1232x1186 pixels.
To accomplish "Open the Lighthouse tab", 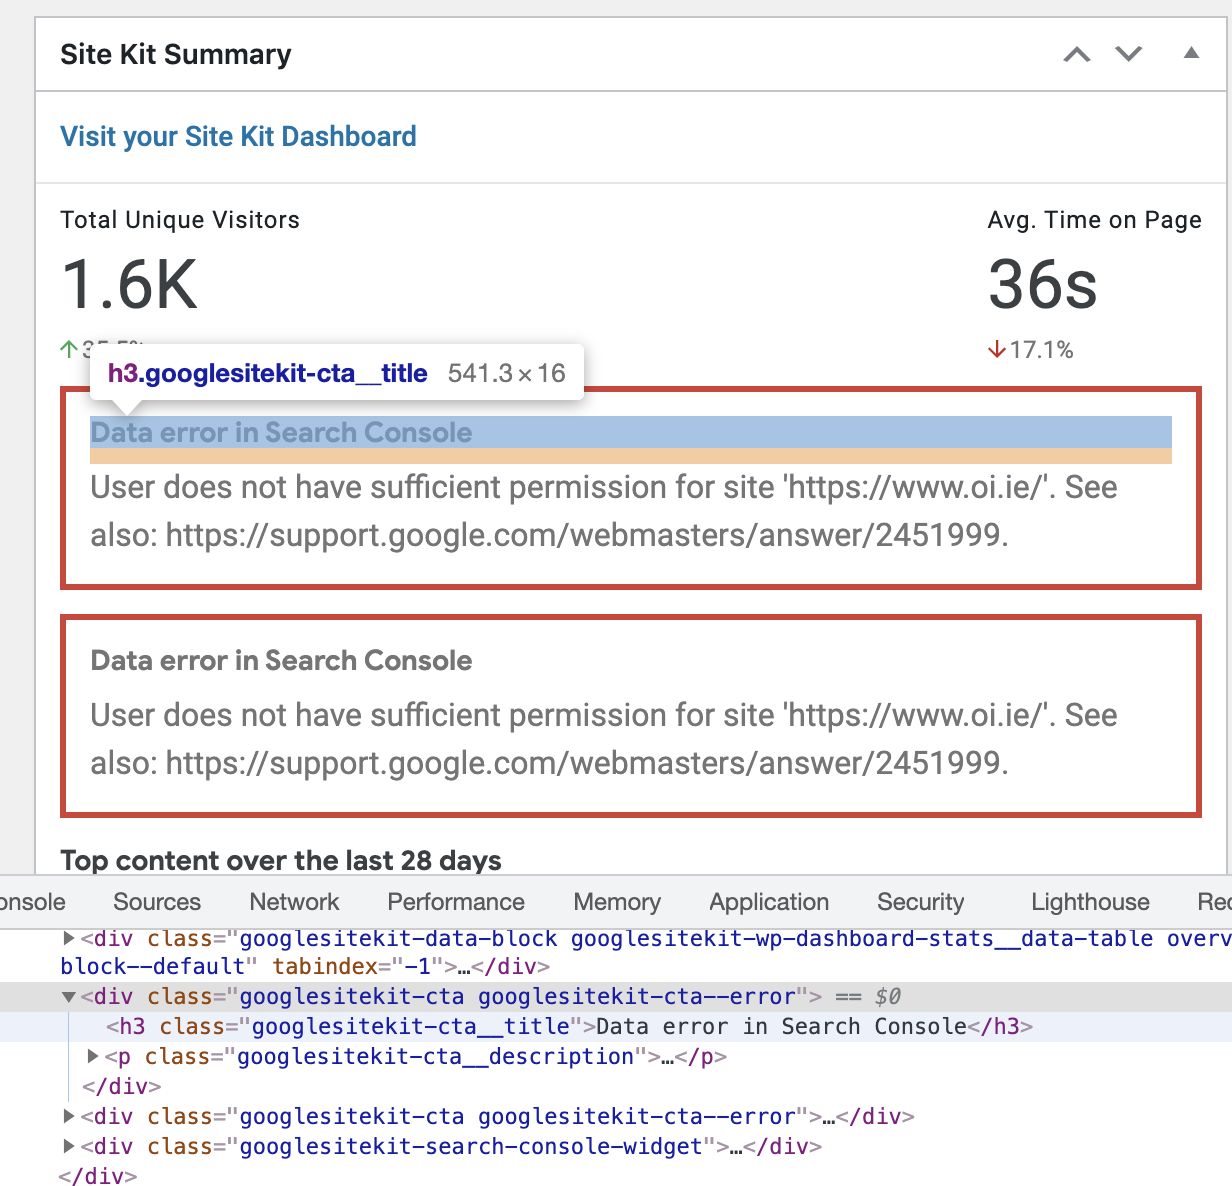I will (1090, 902).
